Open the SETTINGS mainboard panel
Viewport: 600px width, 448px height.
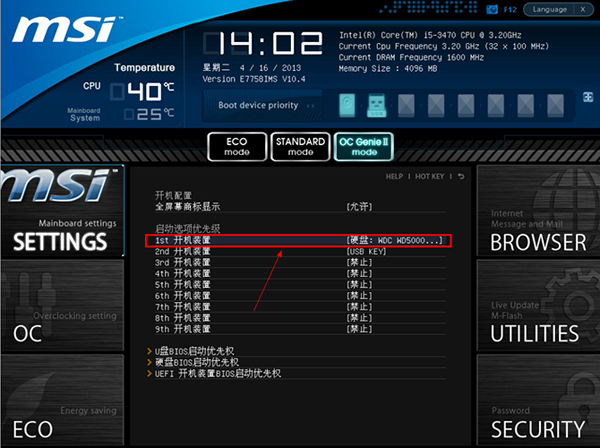pyautogui.click(x=62, y=211)
